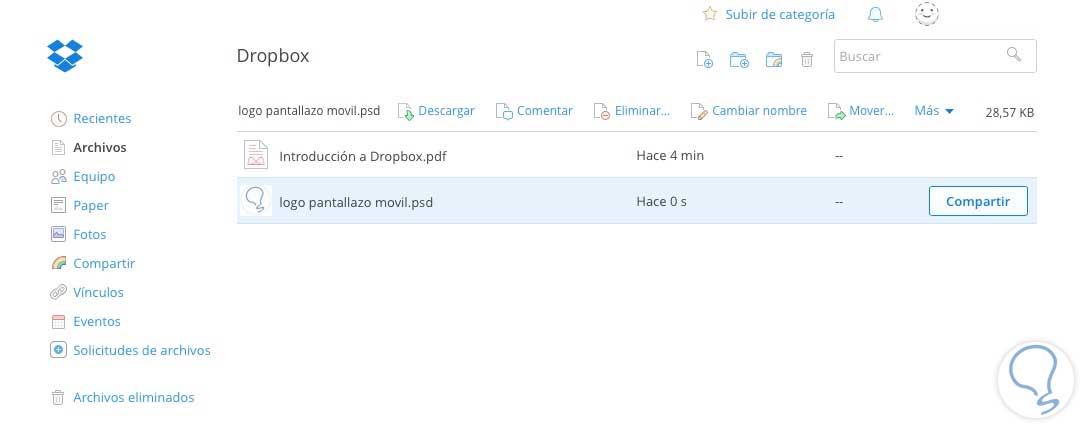Open the notifications bell icon
This screenshot has width=1084, height=425.
[875, 14]
